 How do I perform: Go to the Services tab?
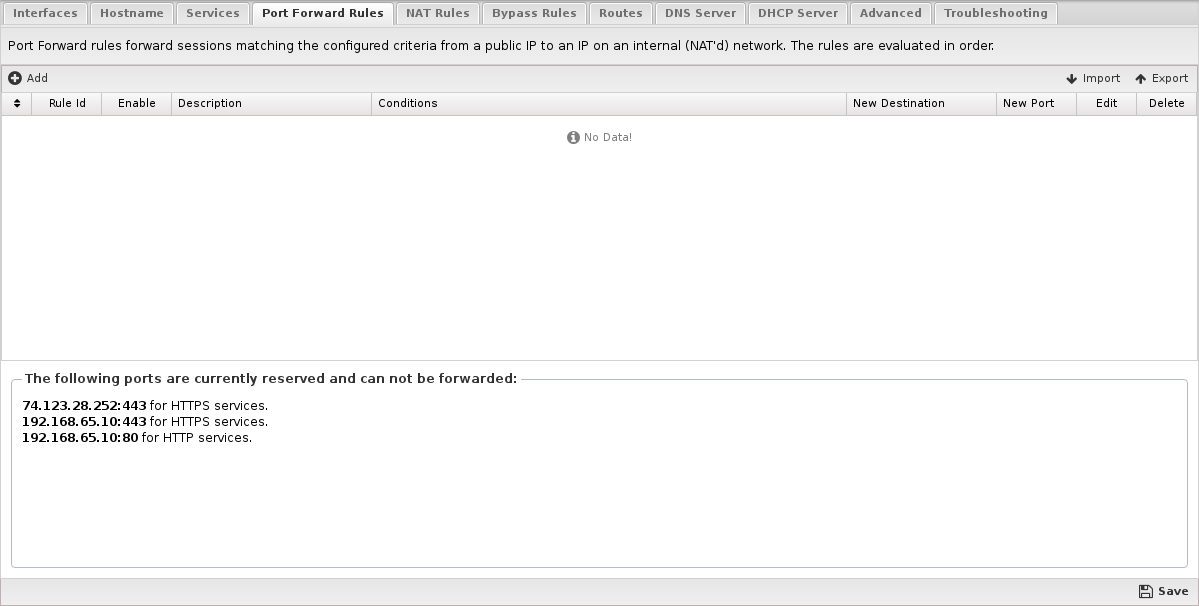pyautogui.click(x=213, y=13)
